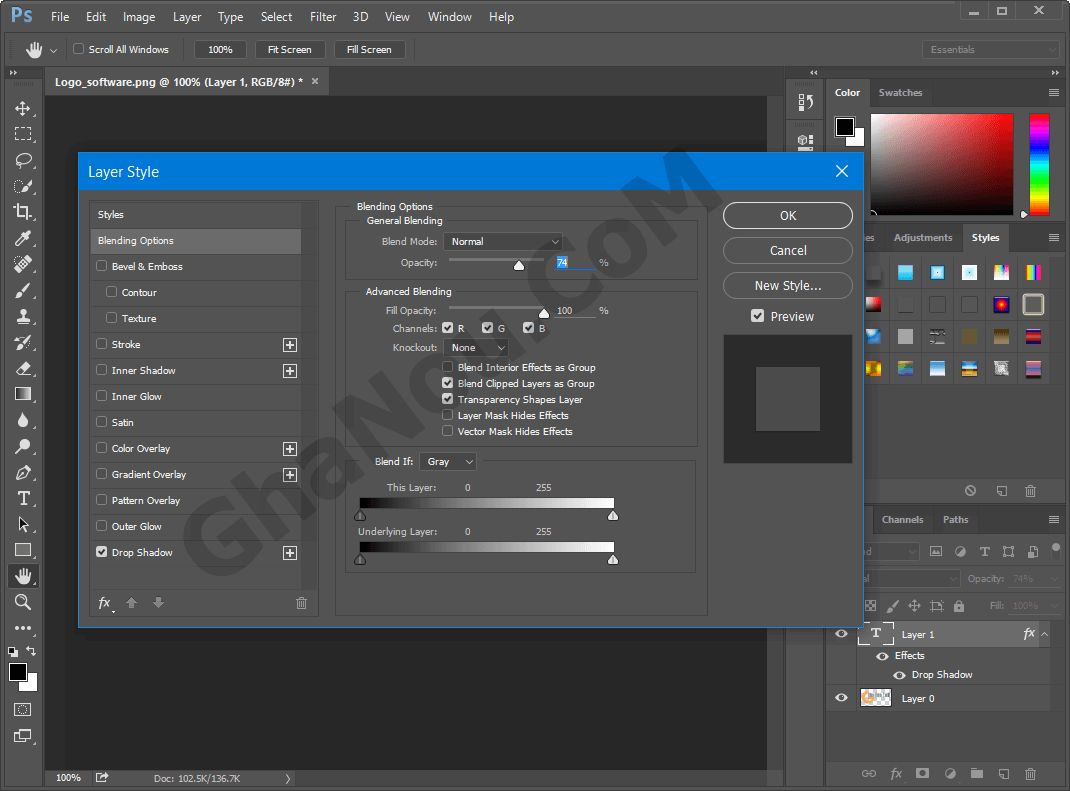Click the delete effect trash icon in Layer Style
The height and width of the screenshot is (791, 1070).
pos(301,603)
